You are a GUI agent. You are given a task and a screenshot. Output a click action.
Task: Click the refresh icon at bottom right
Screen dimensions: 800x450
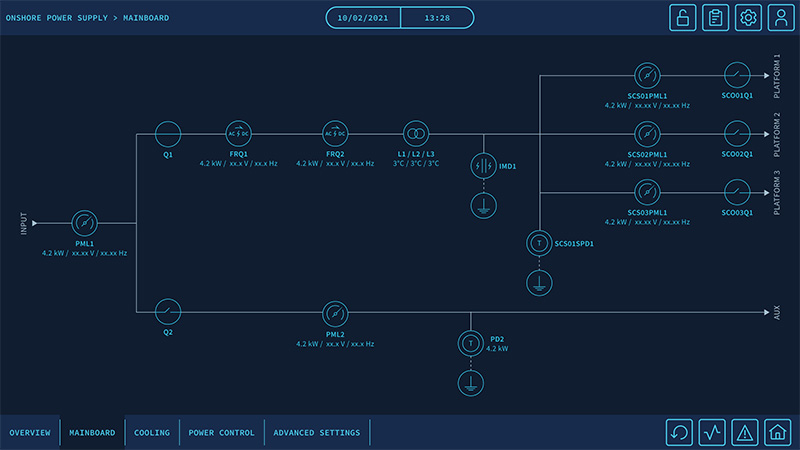679,433
